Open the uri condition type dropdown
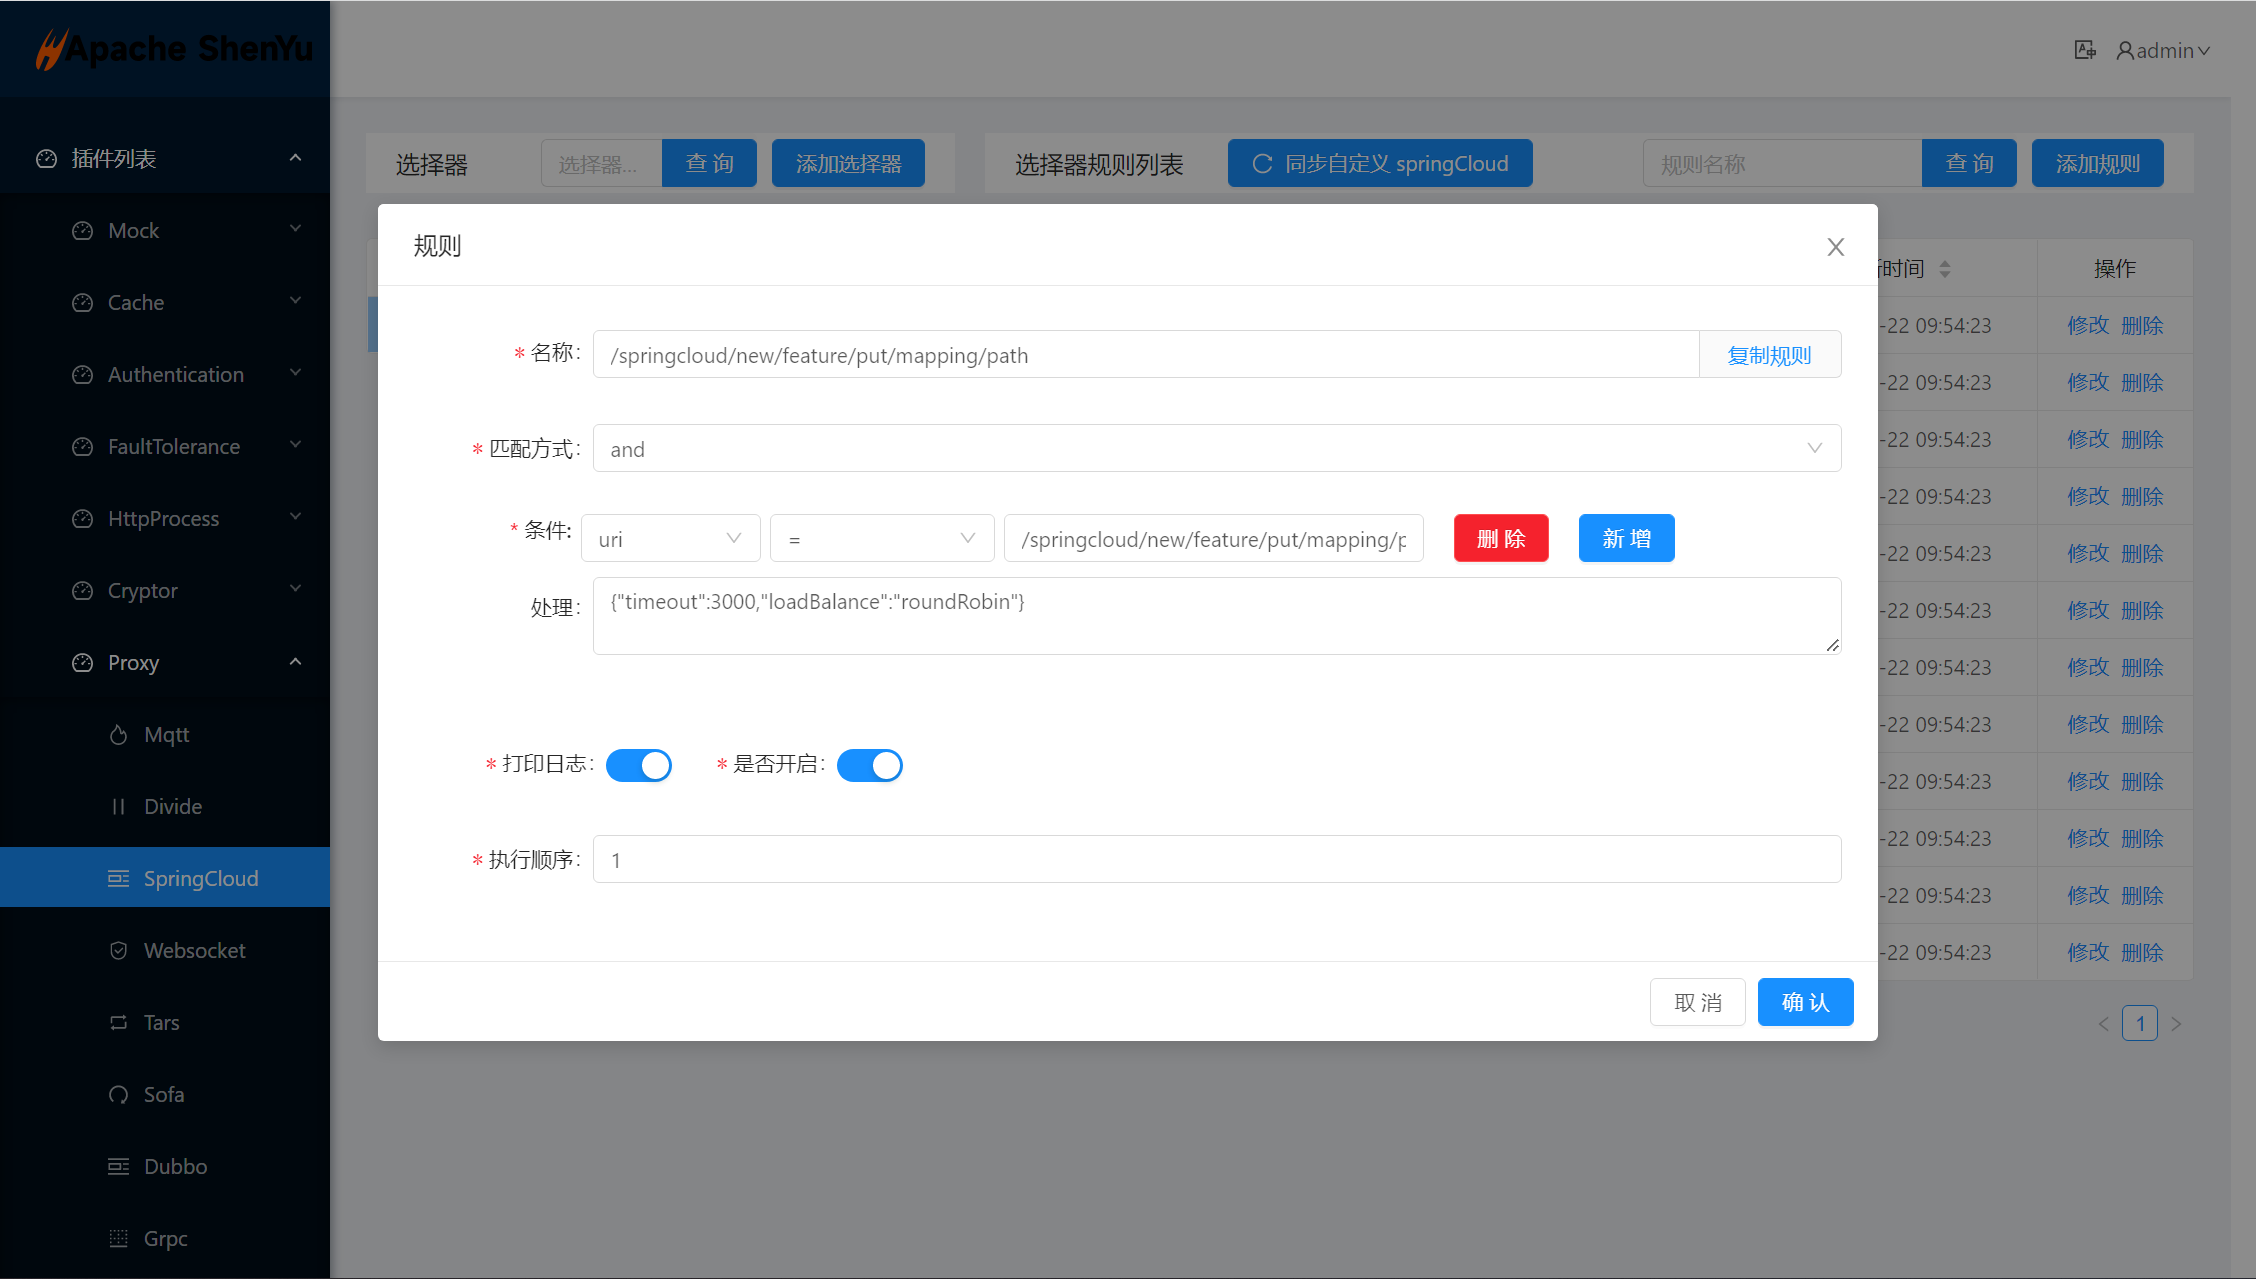The image size is (2256, 1279). [x=670, y=539]
